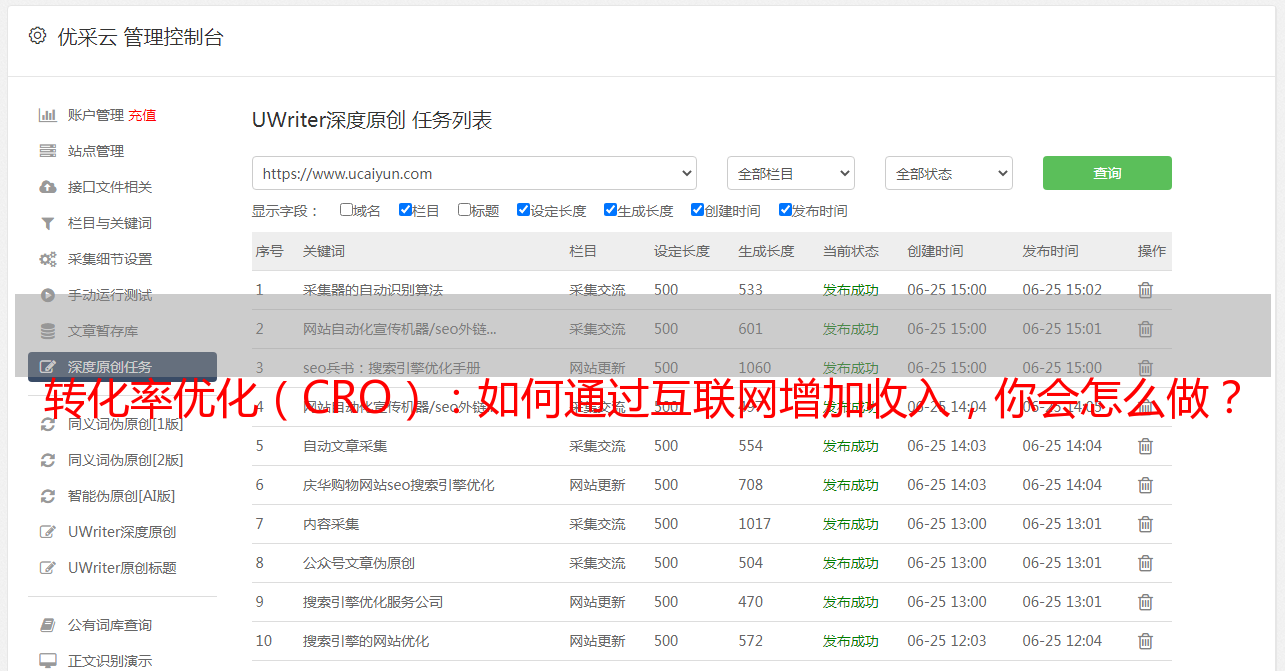This screenshot has height=671, width=1285.
Task: Click the database icon for 文章暂存库
Action: click(47, 331)
